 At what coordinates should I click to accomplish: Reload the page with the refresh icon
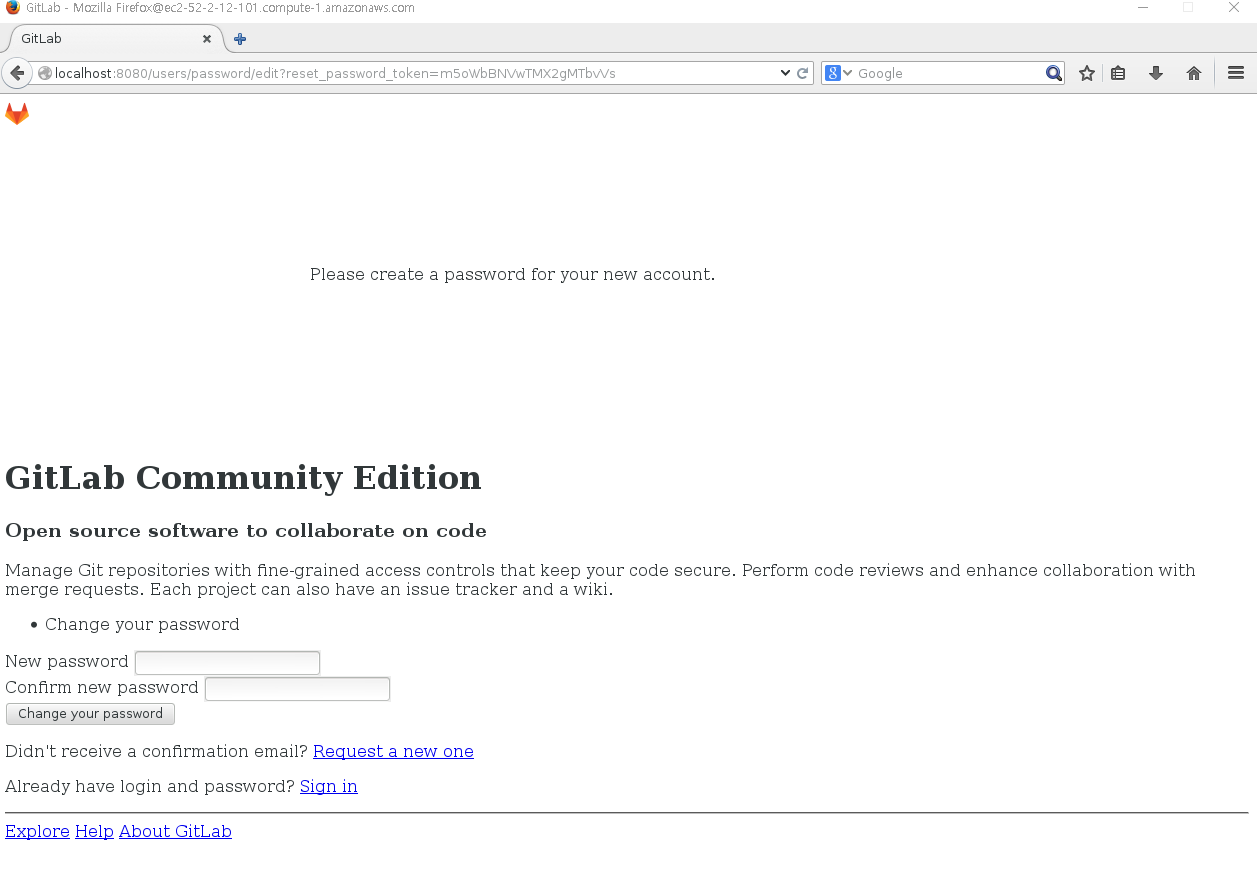(x=802, y=73)
